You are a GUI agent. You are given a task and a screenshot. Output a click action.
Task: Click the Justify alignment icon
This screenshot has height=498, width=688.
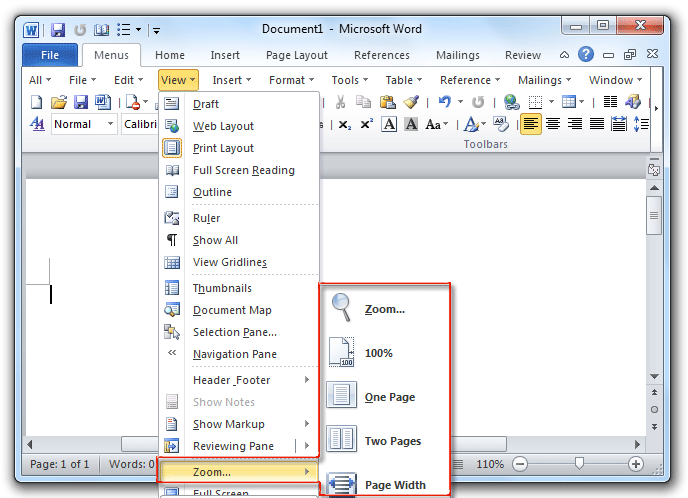(597, 124)
